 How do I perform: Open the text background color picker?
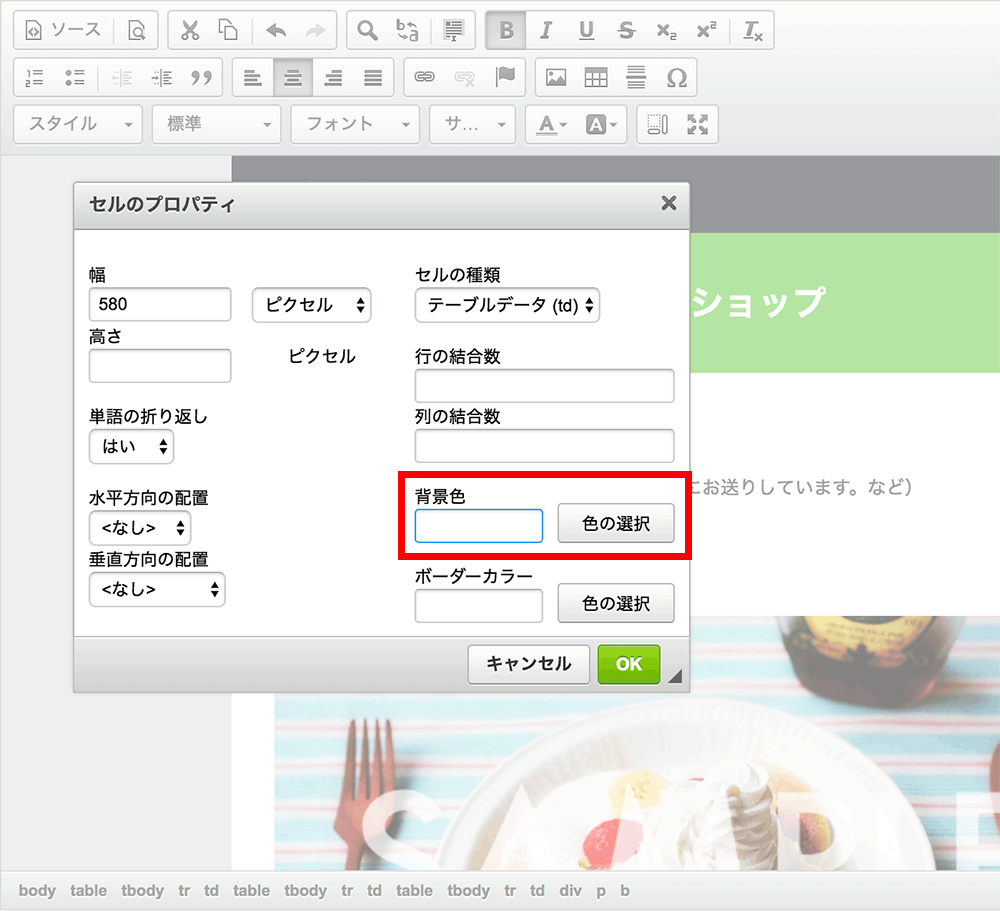[601, 124]
